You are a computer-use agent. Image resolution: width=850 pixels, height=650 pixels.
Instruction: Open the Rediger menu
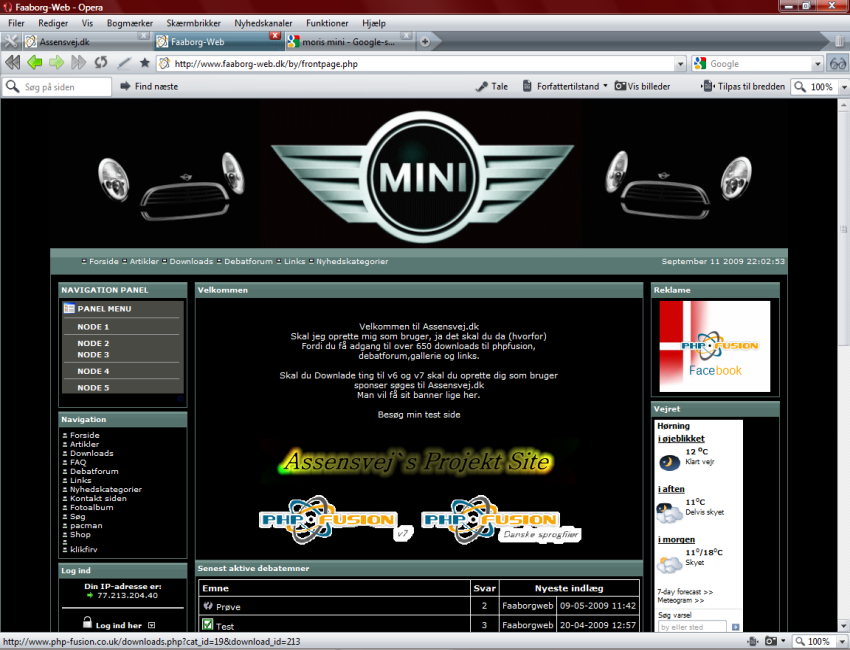(x=53, y=23)
